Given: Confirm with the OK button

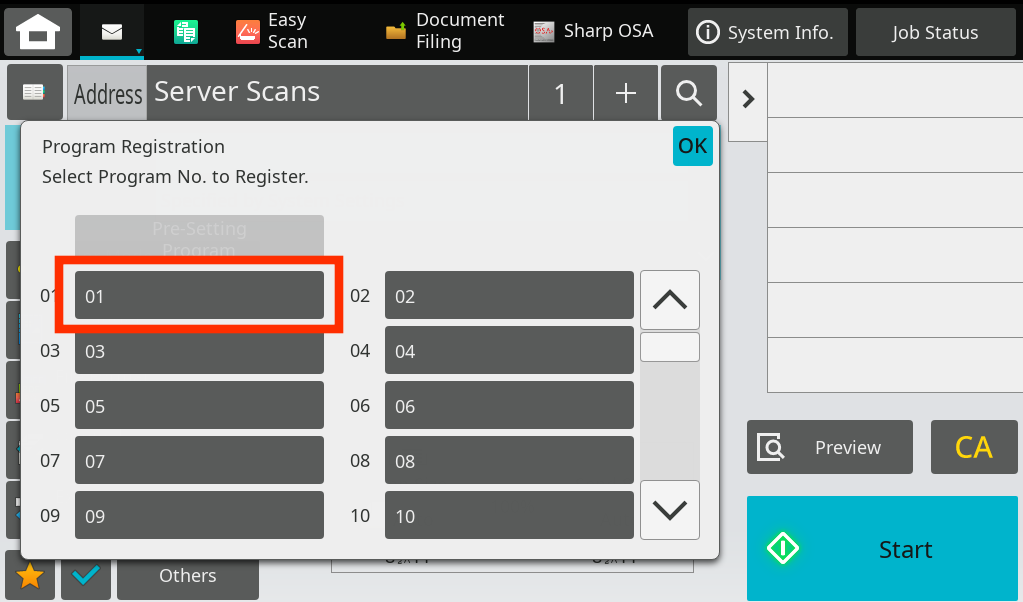Looking at the screenshot, I should pyautogui.click(x=692, y=146).
